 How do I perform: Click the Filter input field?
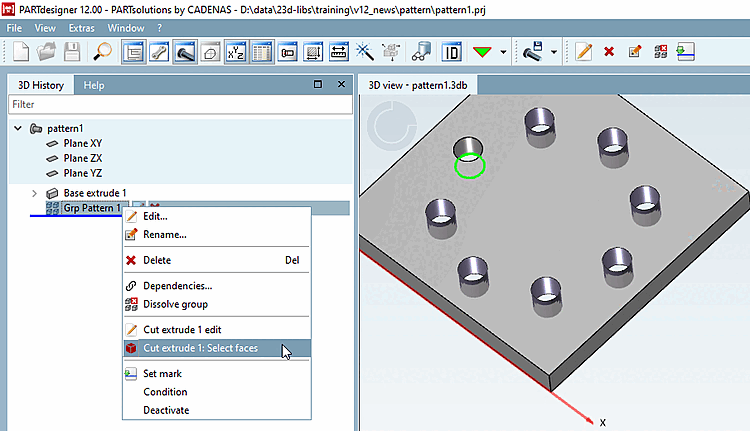[178, 104]
